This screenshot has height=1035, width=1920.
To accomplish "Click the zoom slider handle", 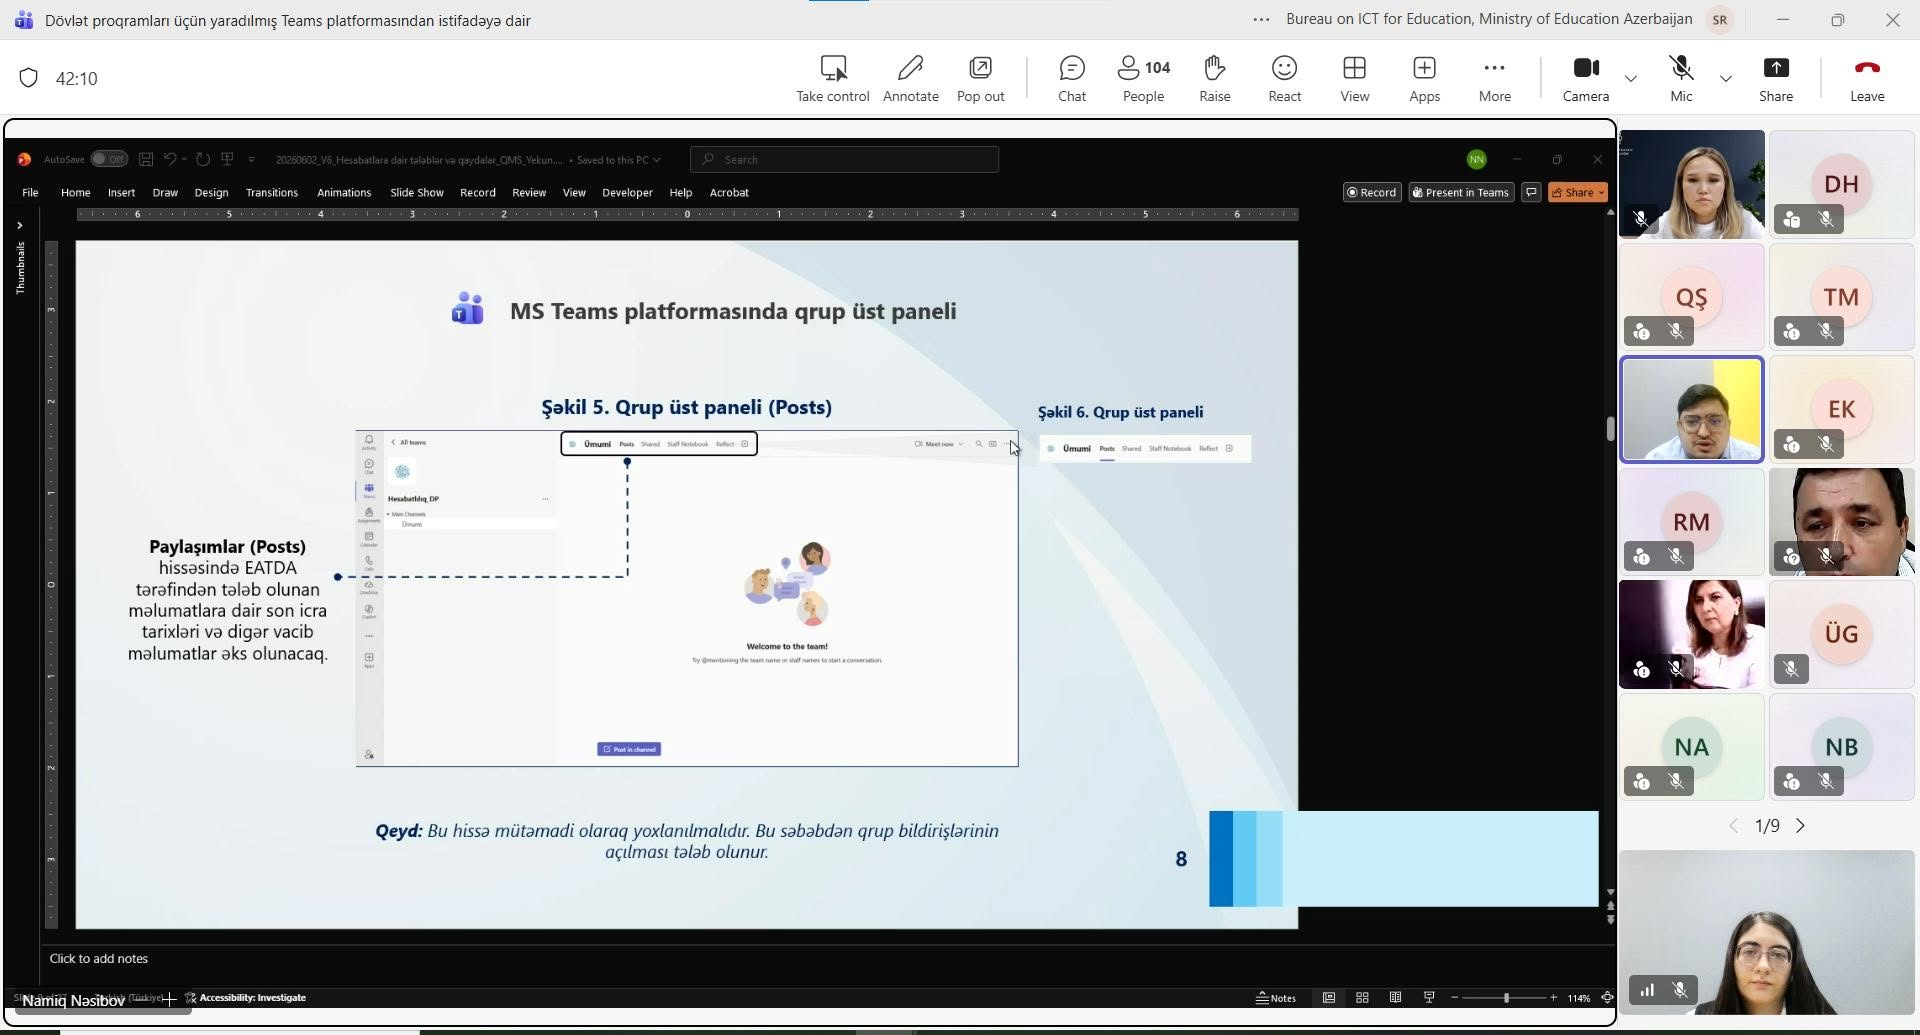I will [x=1506, y=998].
